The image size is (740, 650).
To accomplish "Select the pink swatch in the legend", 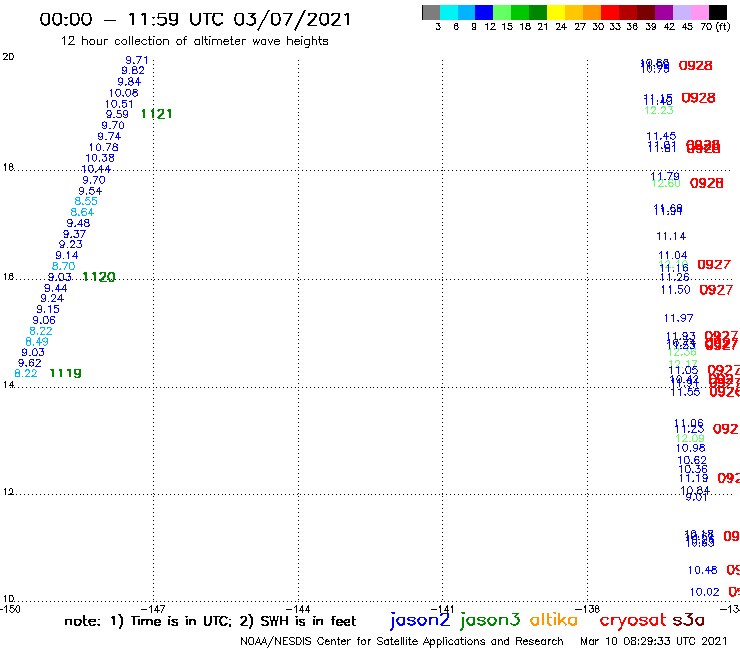I will point(700,12).
